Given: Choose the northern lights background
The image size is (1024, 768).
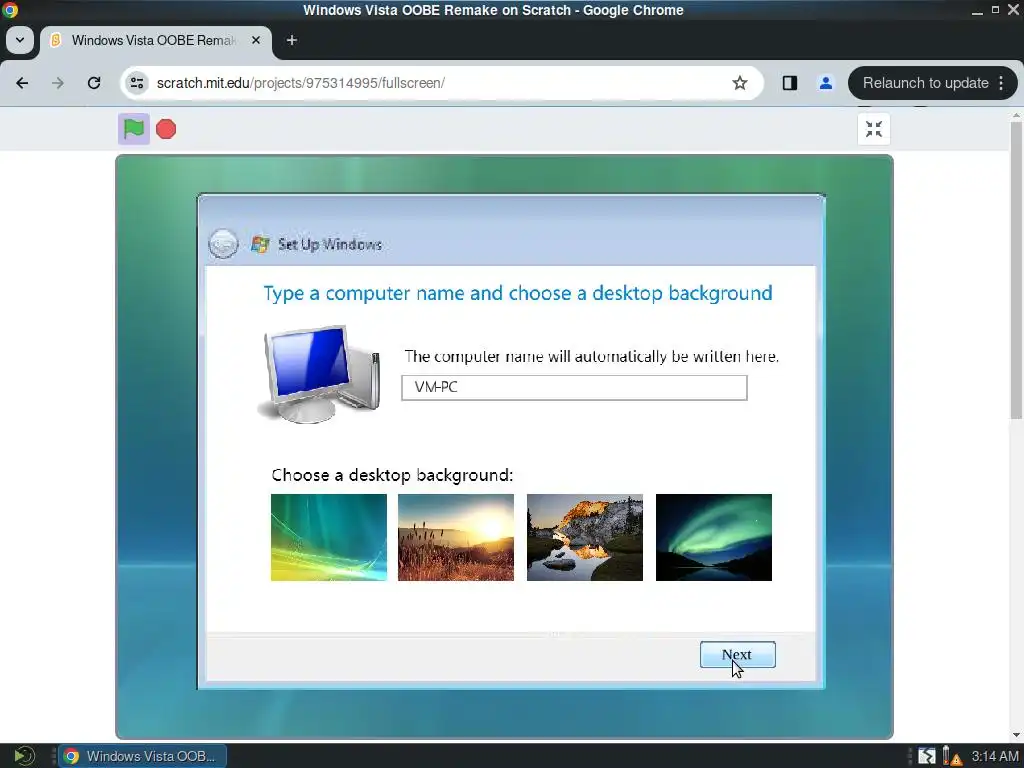Looking at the screenshot, I should (x=714, y=537).
